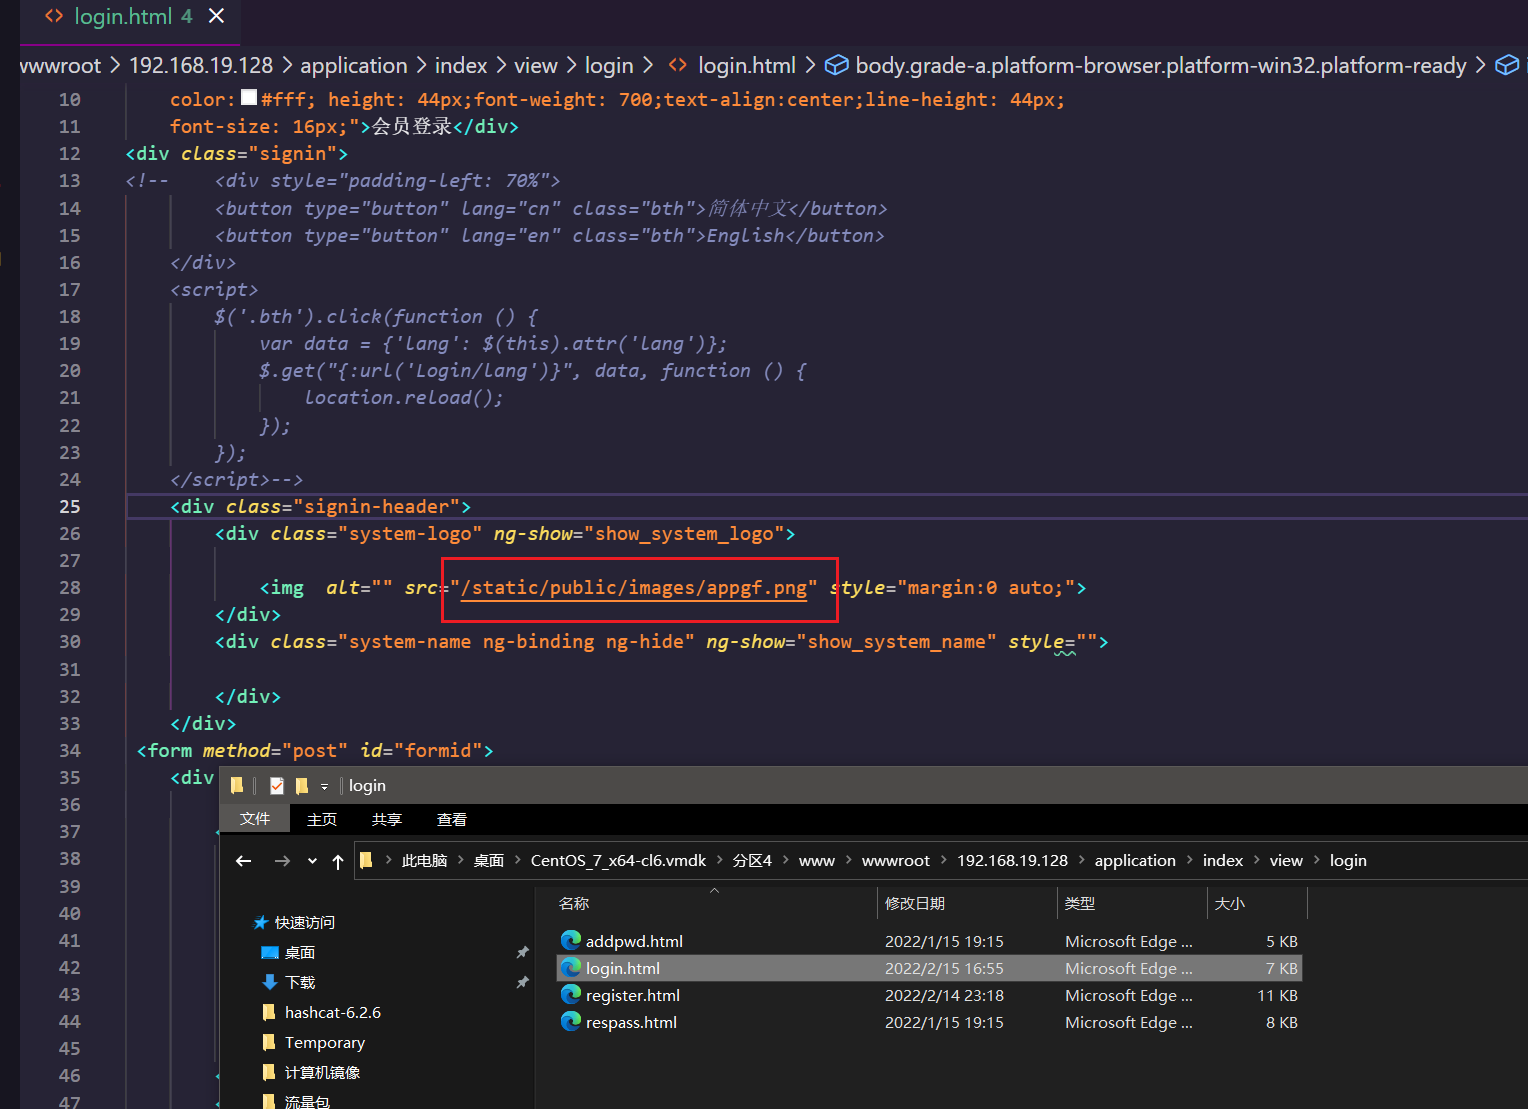Go back in File Explorer
Screen dimensions: 1528x1109
[x=243, y=861]
